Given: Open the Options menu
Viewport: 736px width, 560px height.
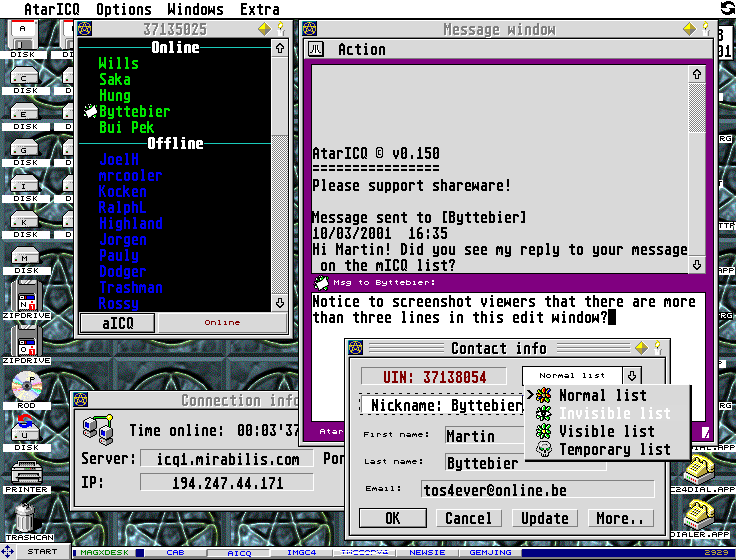Looking at the screenshot, I should pos(124,9).
